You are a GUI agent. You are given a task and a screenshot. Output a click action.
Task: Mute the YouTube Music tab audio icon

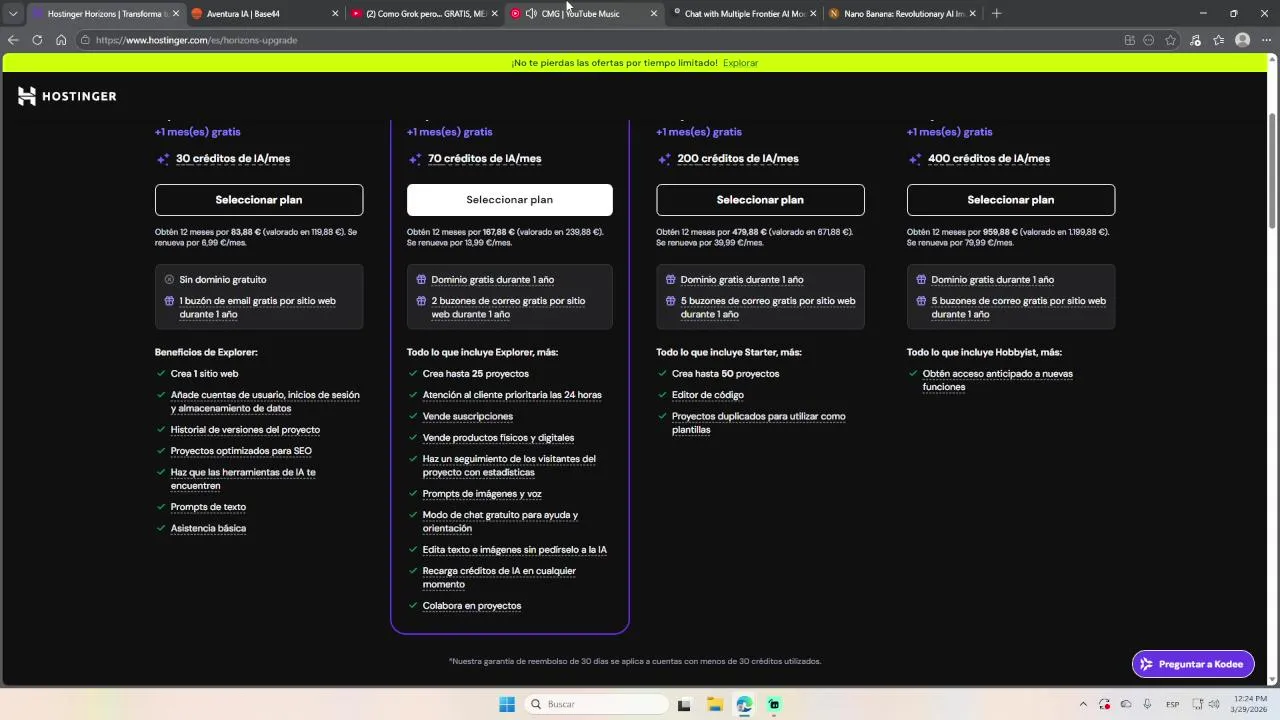pyautogui.click(x=531, y=13)
